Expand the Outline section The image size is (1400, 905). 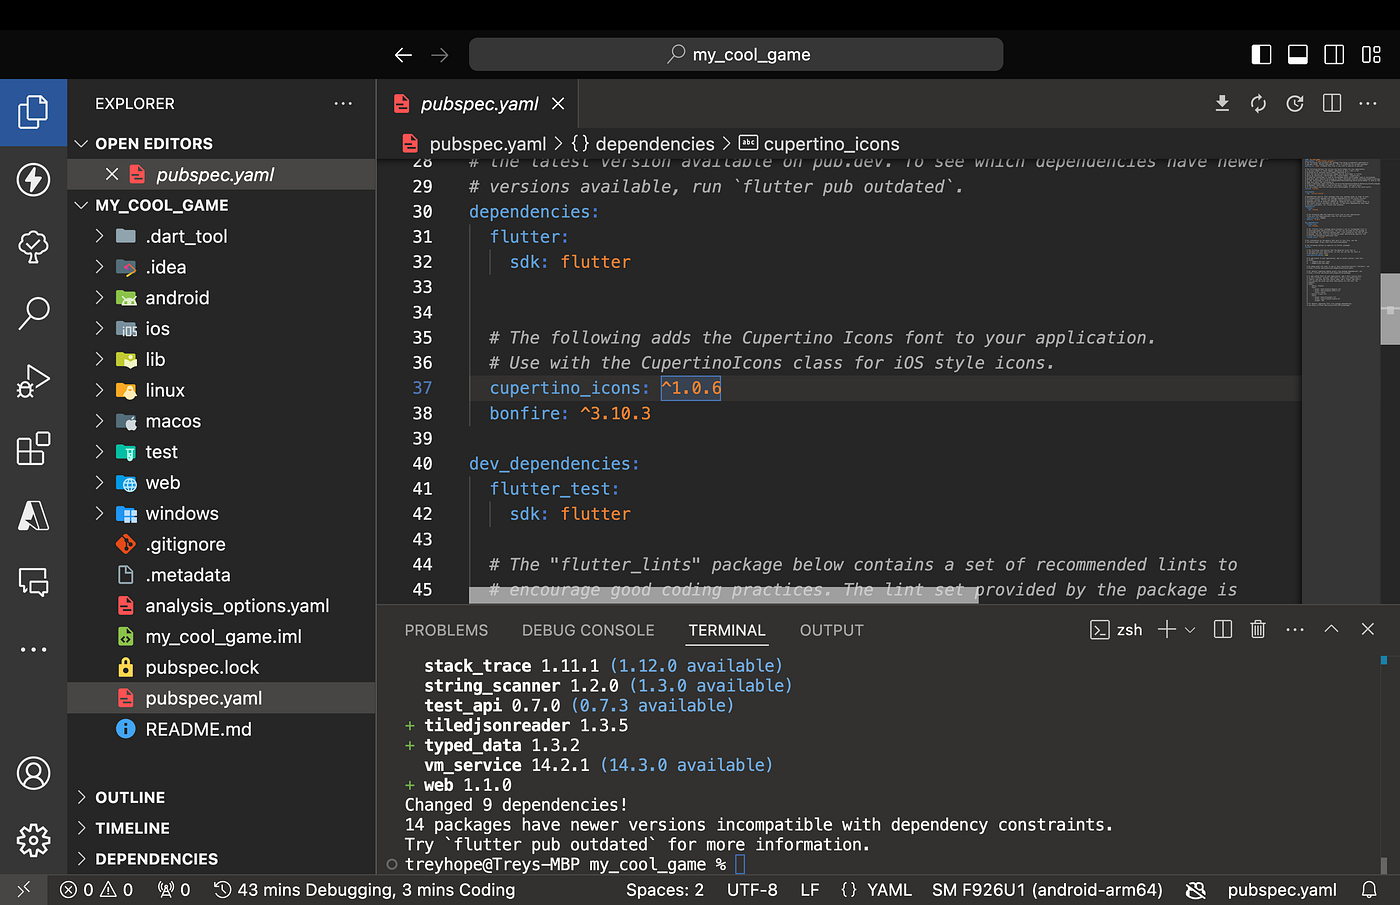[x=82, y=797]
